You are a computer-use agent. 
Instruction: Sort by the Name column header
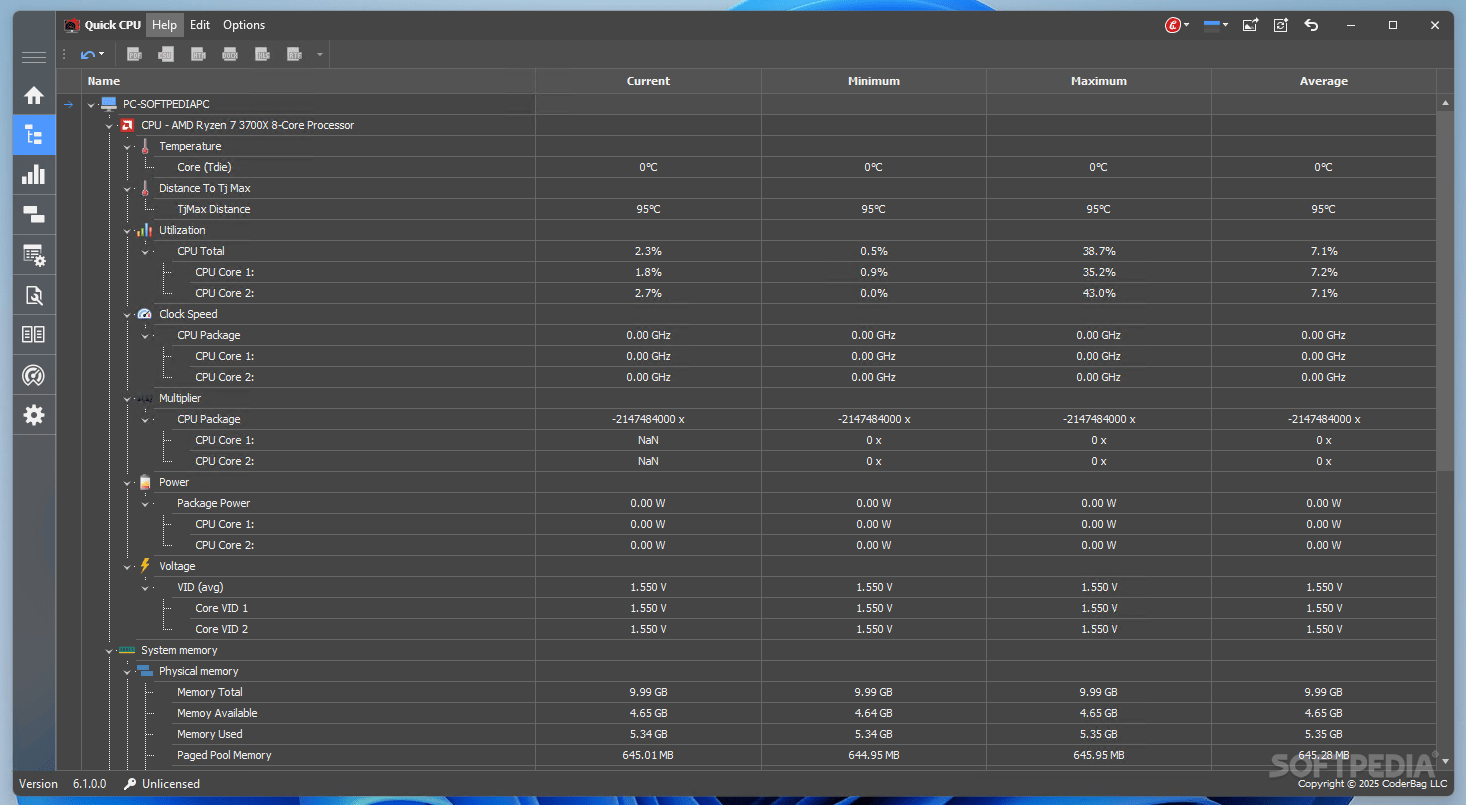click(308, 81)
